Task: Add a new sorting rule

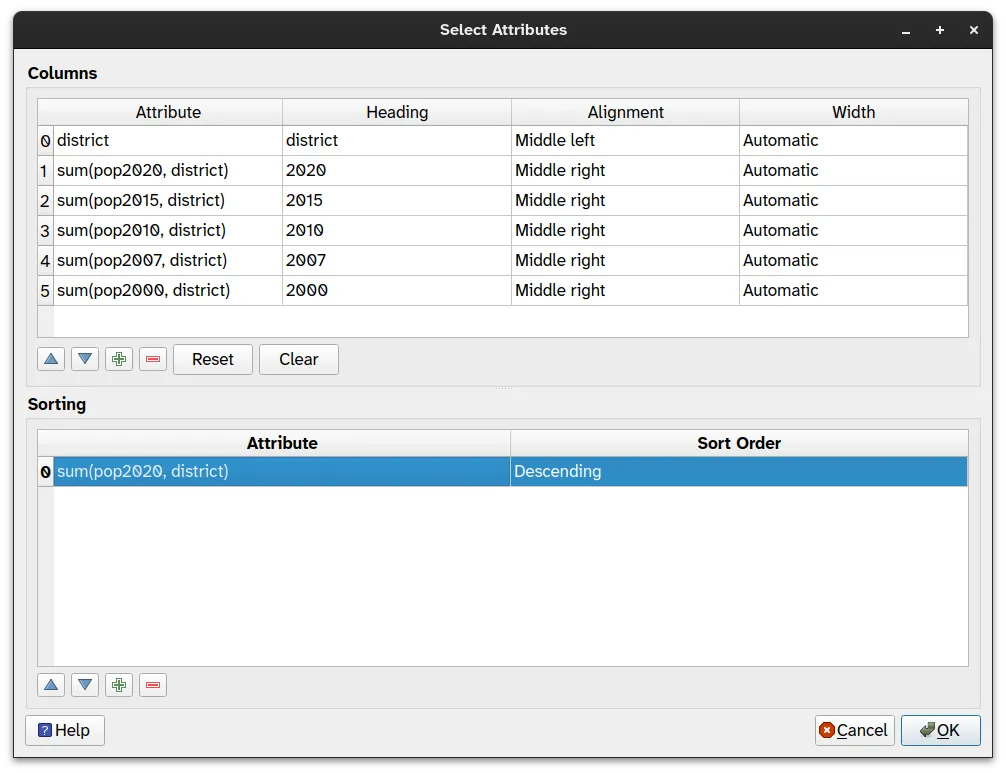Action: pyautogui.click(x=119, y=685)
